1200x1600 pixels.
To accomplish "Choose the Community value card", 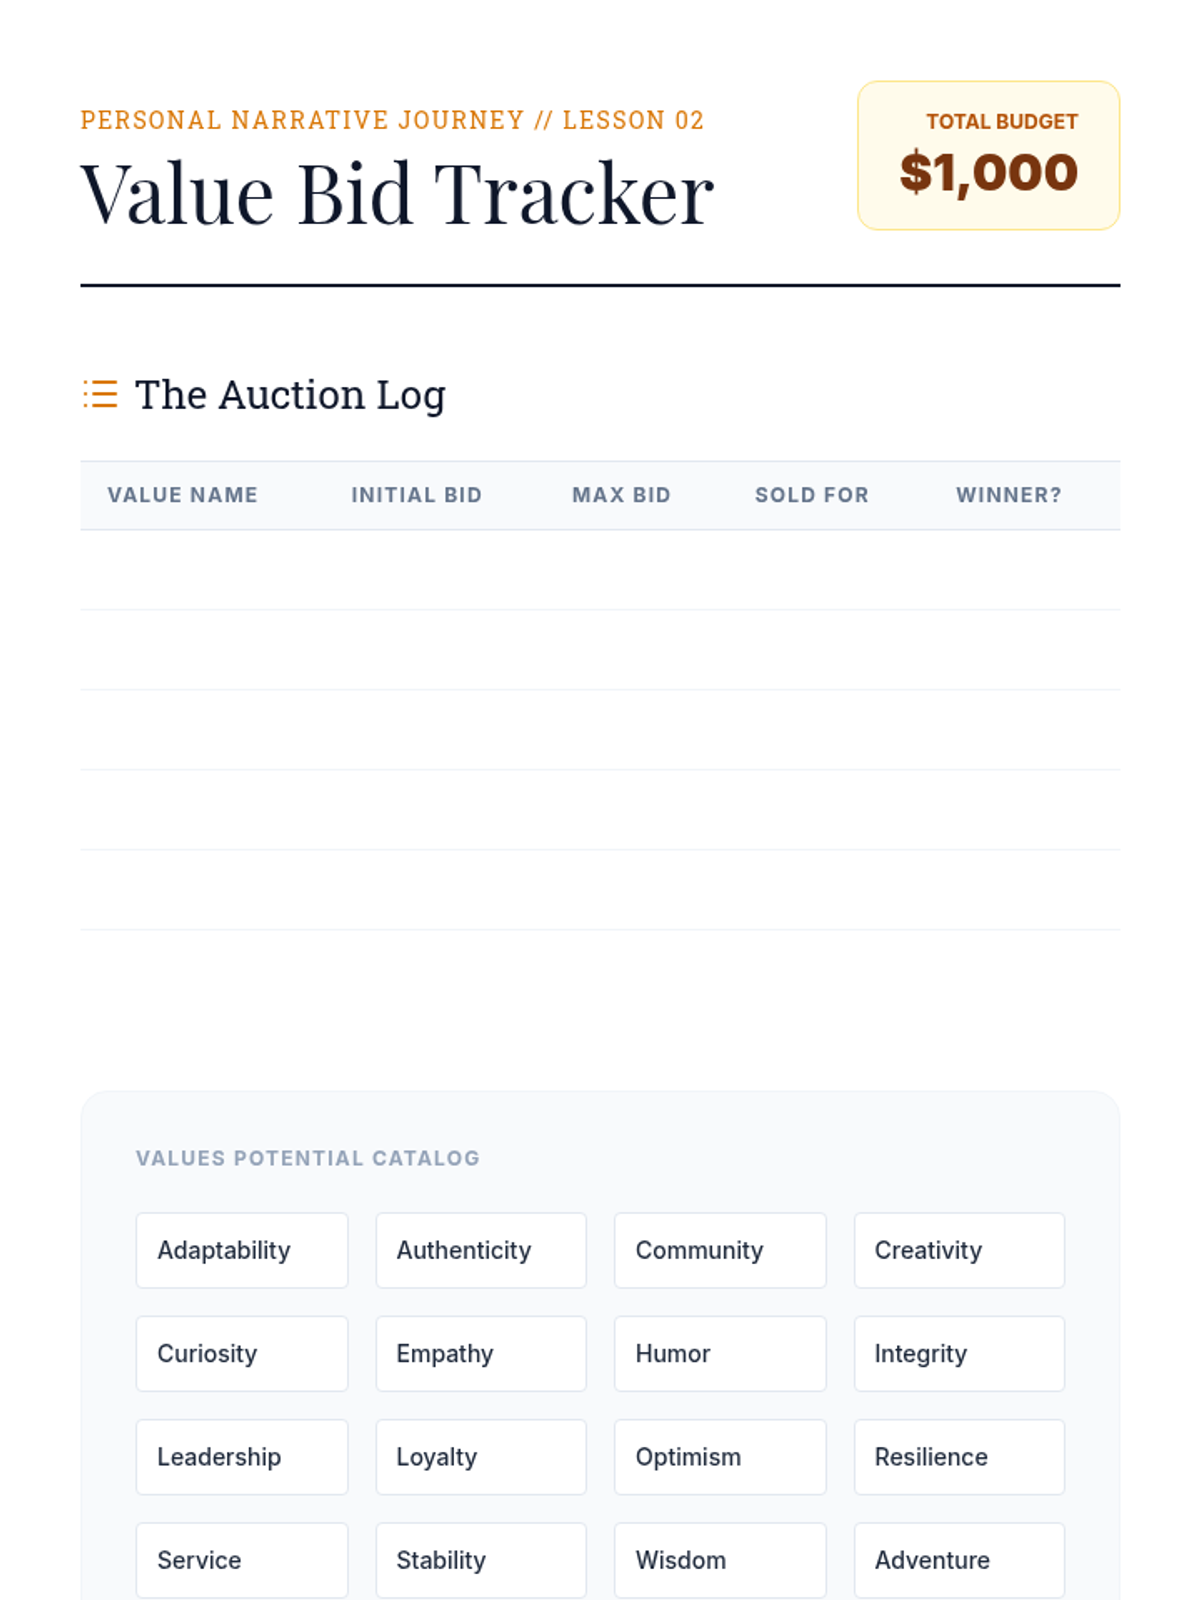I will pos(720,1250).
